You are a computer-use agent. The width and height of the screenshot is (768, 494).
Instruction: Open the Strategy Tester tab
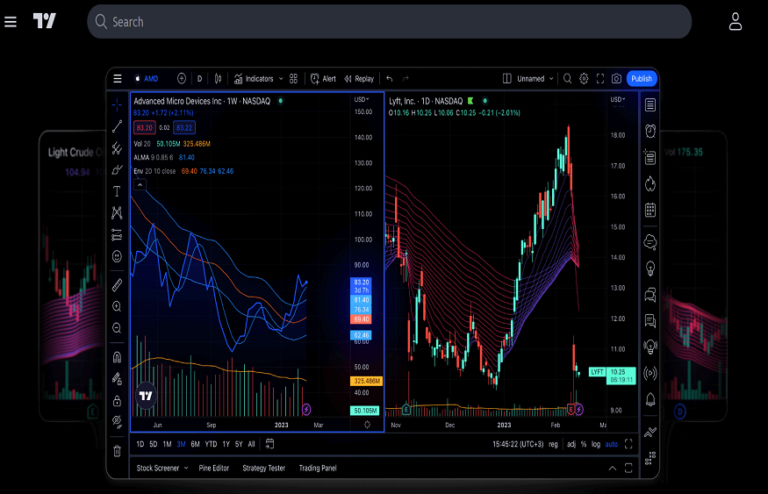pyautogui.click(x=264, y=468)
